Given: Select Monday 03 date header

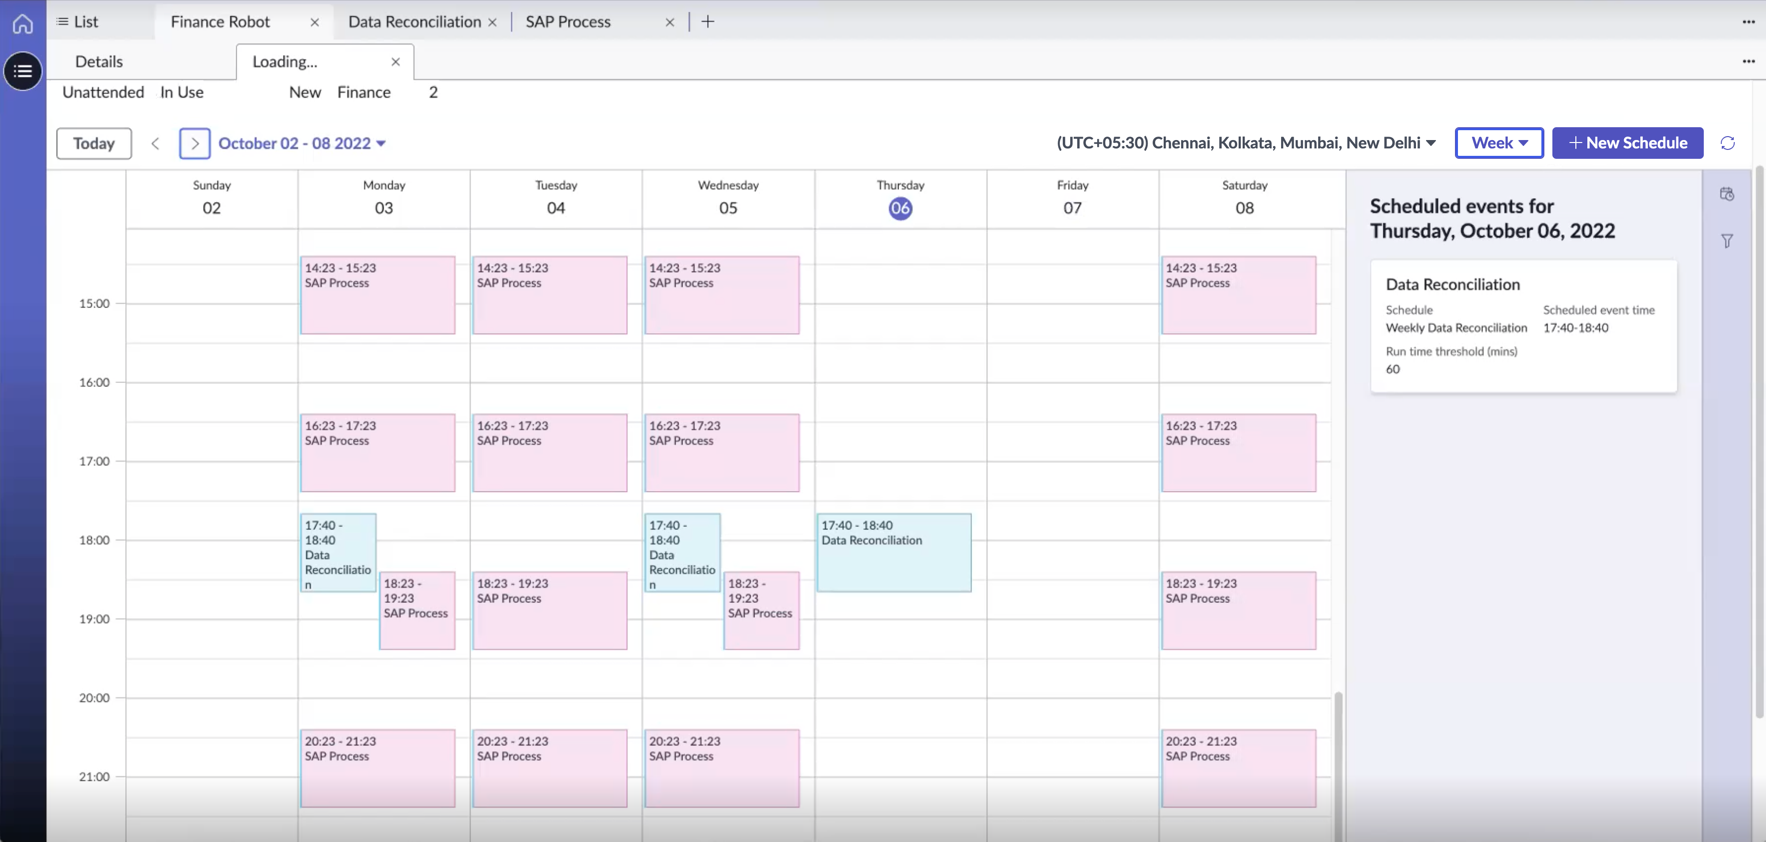Looking at the screenshot, I should pos(384,199).
